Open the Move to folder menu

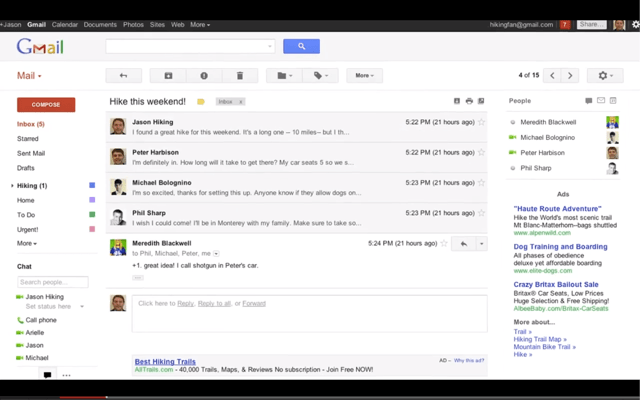(x=284, y=76)
